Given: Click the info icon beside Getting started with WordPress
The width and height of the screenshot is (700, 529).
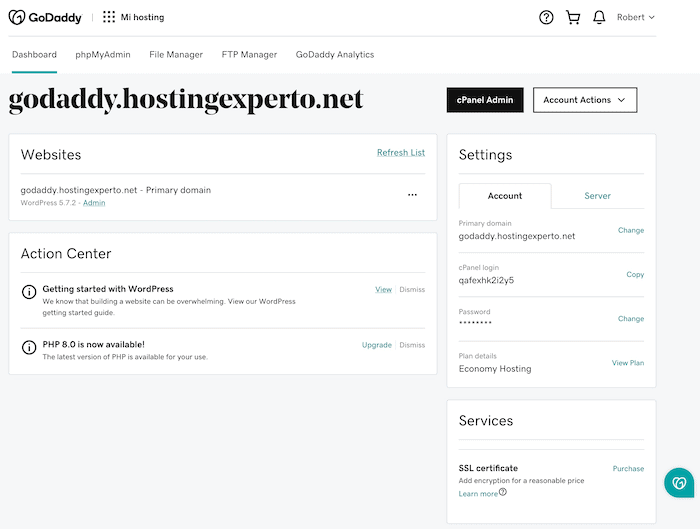Looking at the screenshot, I should click(29, 292).
